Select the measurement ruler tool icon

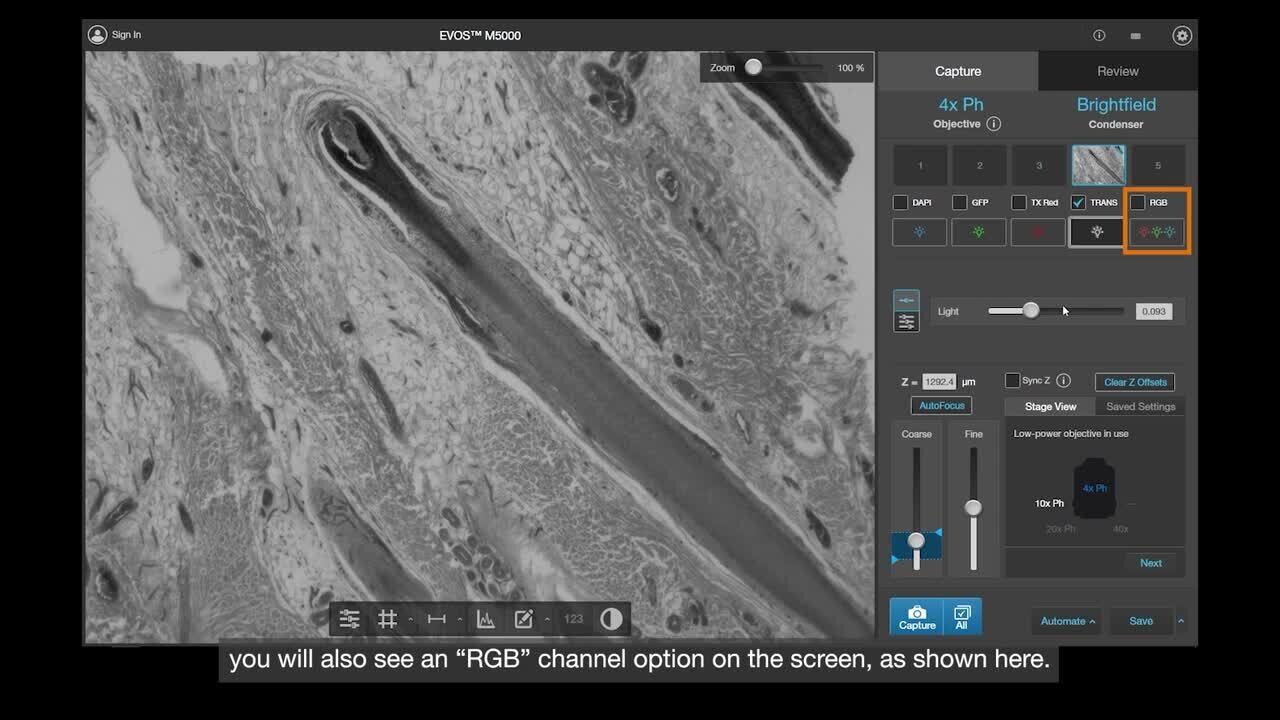tap(437, 619)
